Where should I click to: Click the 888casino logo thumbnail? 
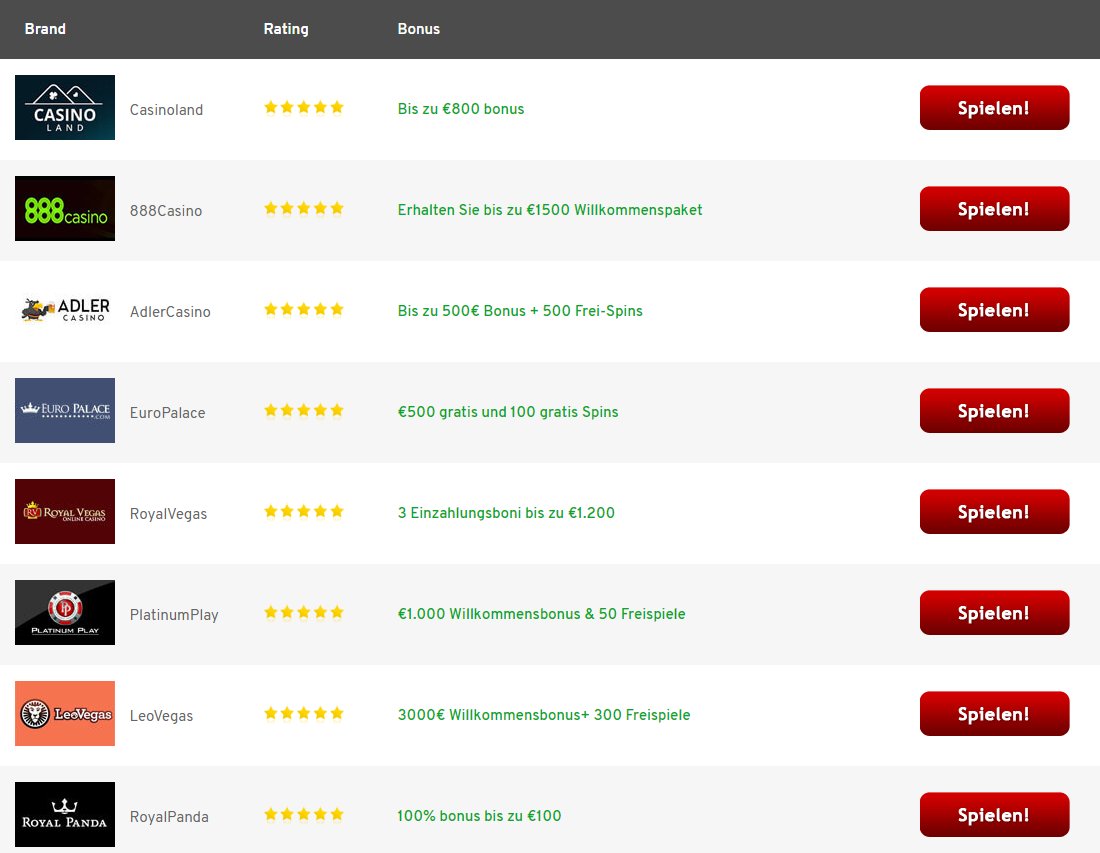click(x=65, y=208)
